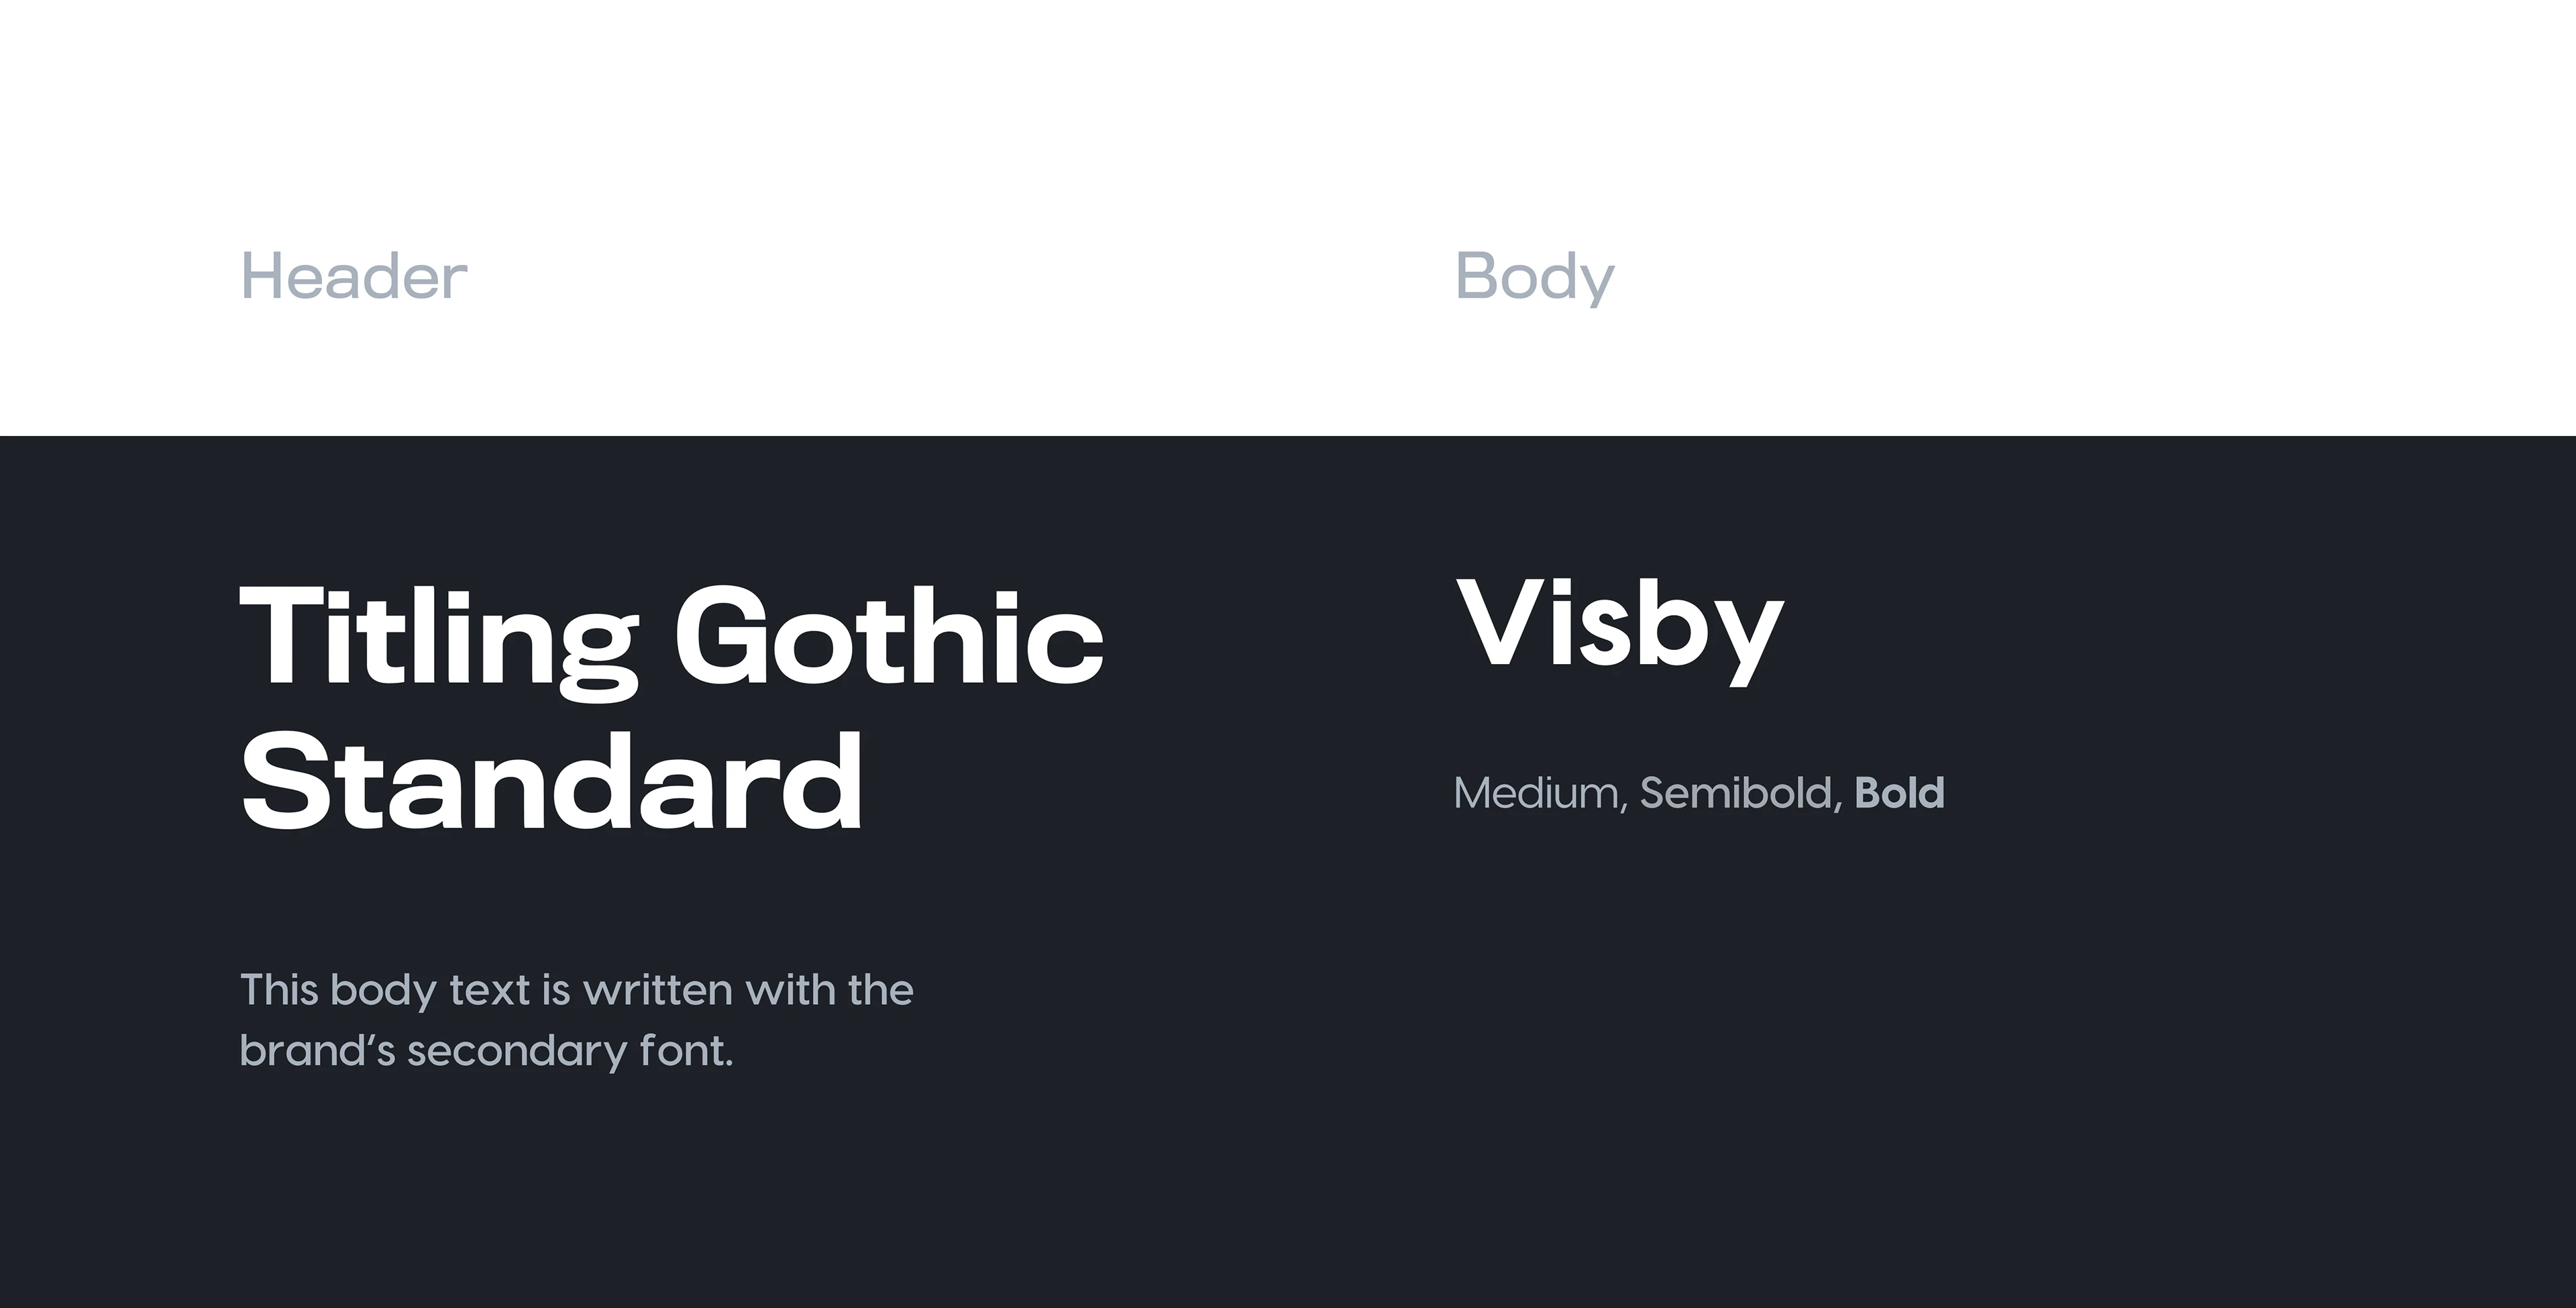Click the gray "Header" column label
The image size is (2576, 1308).
354,277
